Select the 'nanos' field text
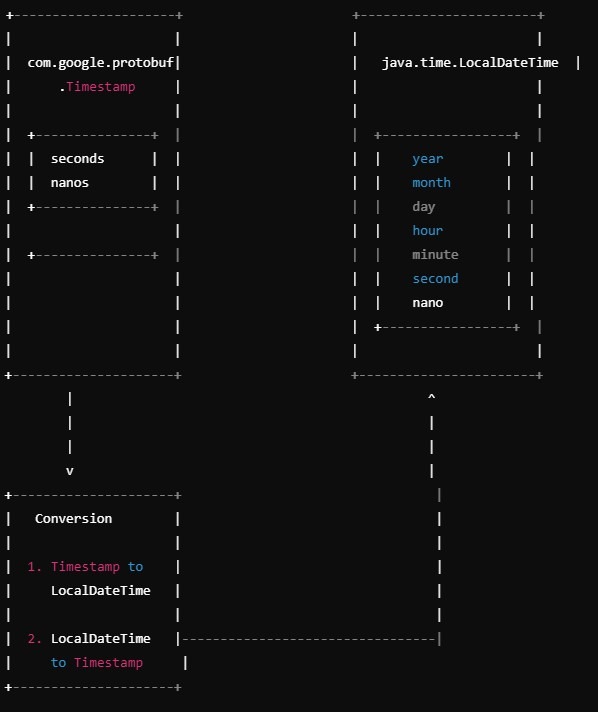Screen dimensions: 598x712 click(x=69, y=183)
